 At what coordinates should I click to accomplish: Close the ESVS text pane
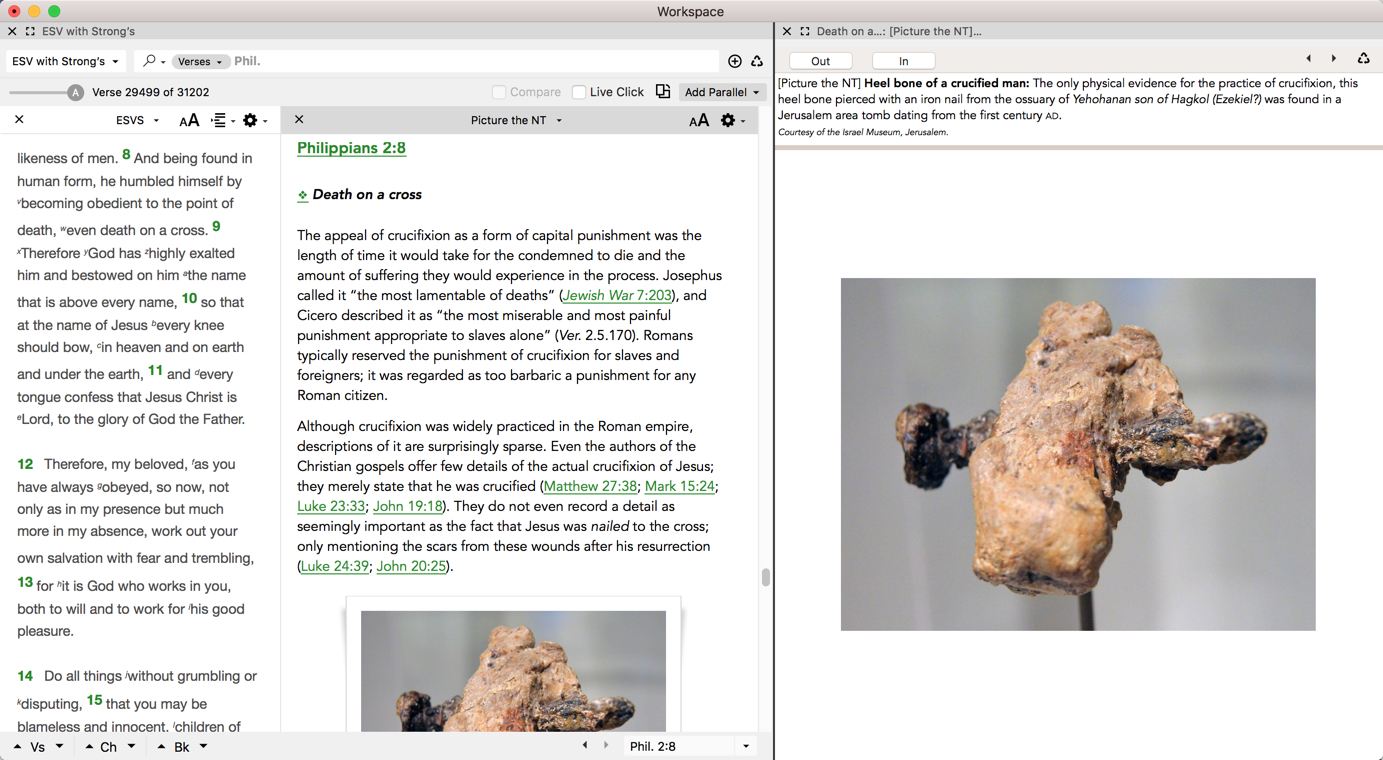point(19,120)
